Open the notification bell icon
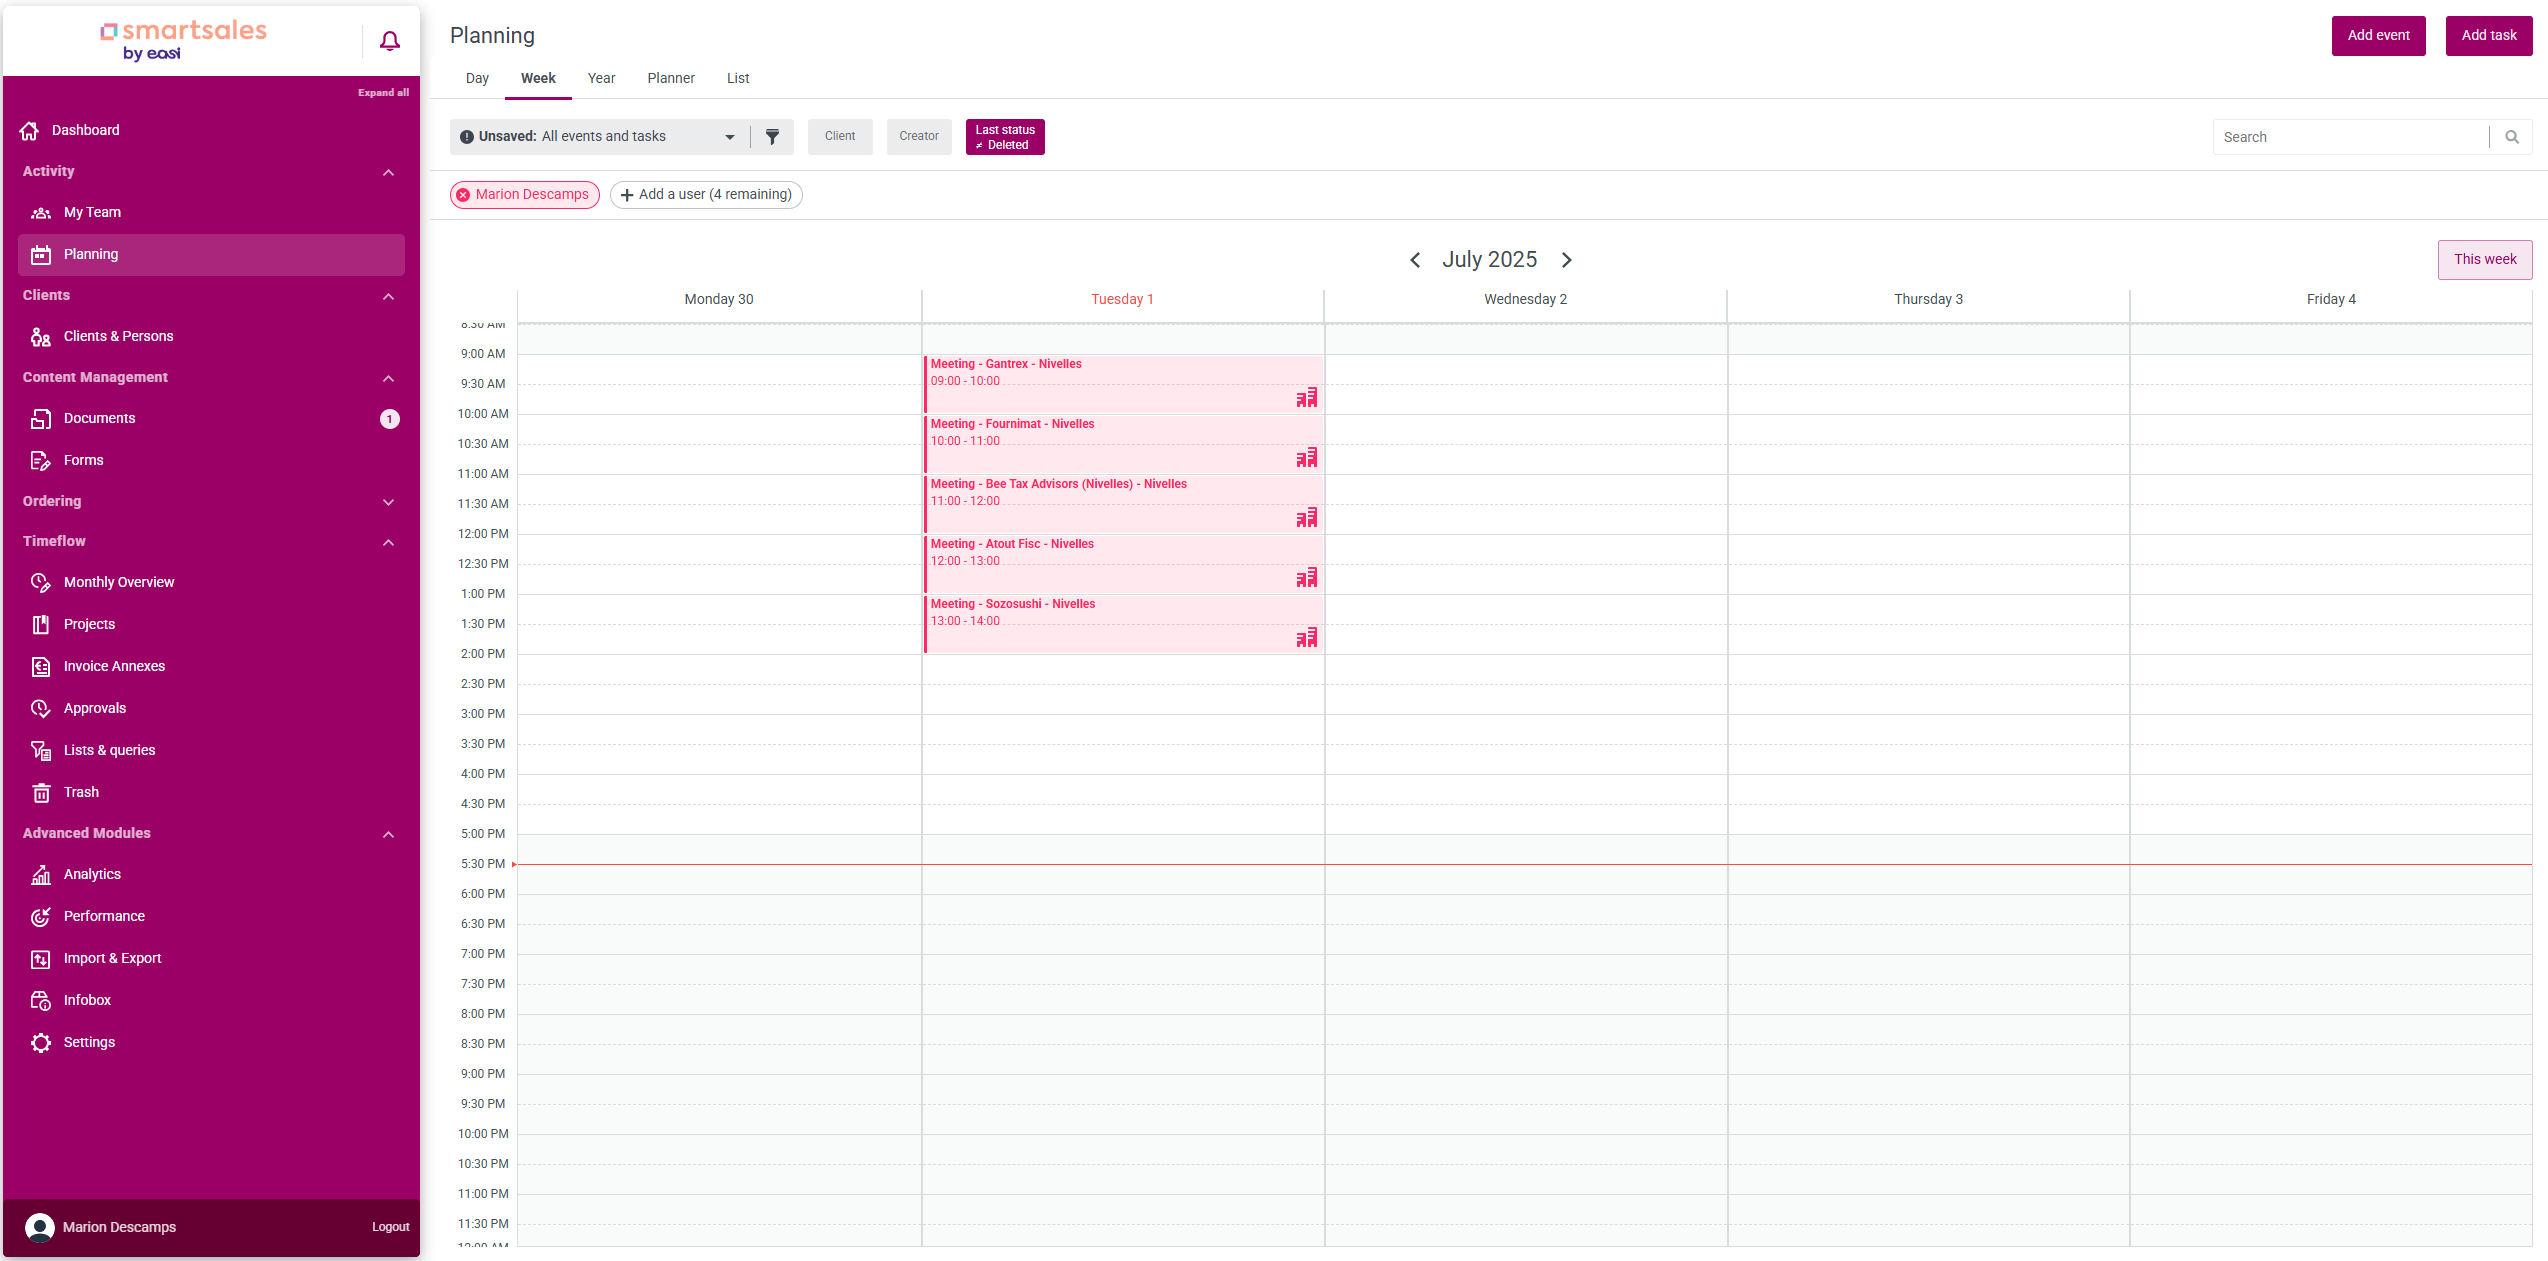 pyautogui.click(x=389, y=41)
